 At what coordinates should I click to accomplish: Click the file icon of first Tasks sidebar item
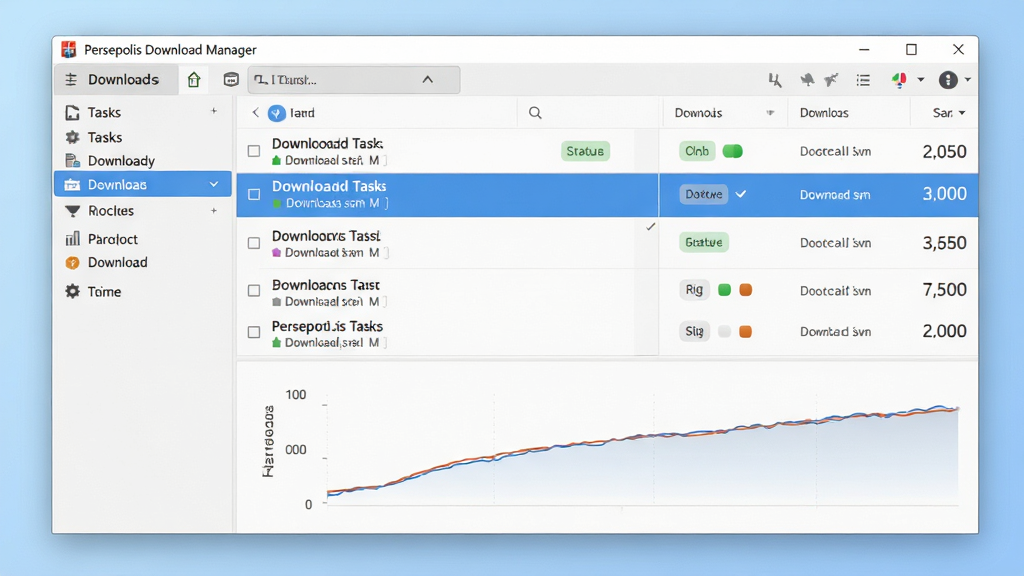click(x=72, y=112)
